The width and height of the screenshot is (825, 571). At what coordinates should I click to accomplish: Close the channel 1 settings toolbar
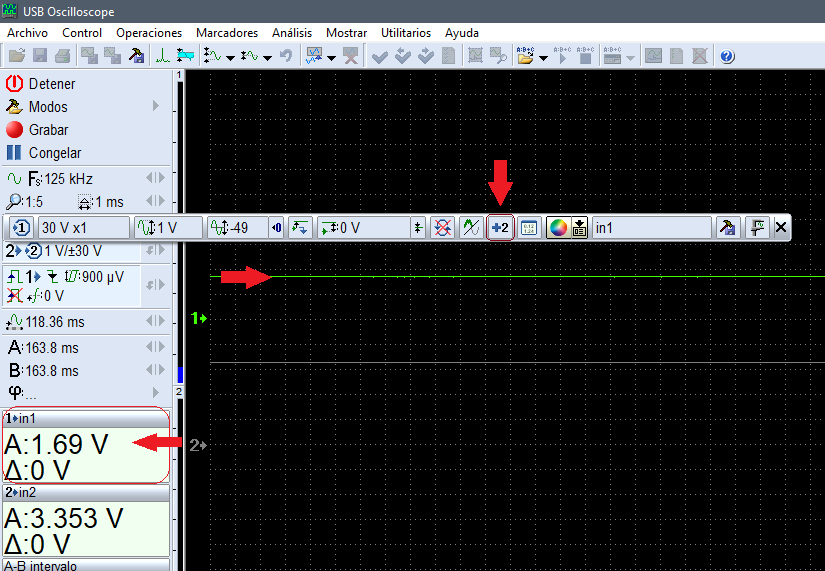point(781,228)
